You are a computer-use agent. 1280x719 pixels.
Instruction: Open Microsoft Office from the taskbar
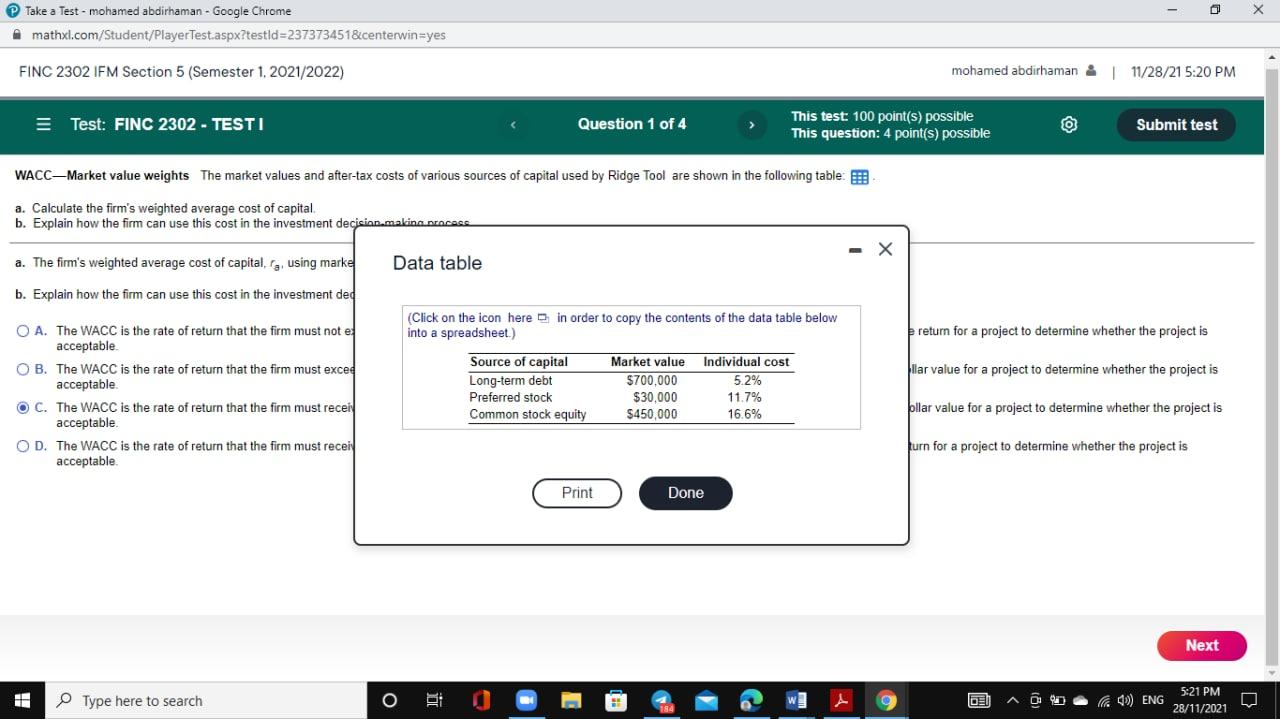[x=481, y=701]
